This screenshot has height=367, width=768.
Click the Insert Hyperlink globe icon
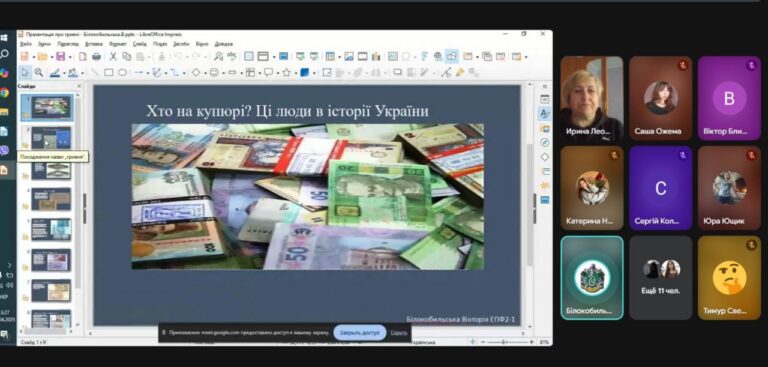pyautogui.click(x=437, y=57)
